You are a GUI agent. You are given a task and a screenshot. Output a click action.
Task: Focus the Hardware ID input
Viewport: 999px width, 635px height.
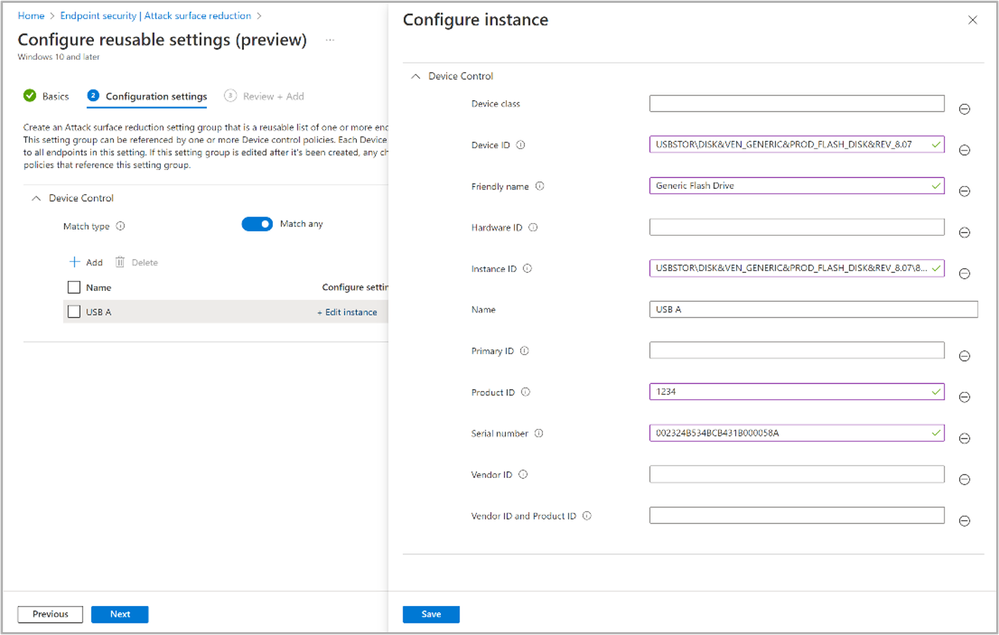coord(796,227)
